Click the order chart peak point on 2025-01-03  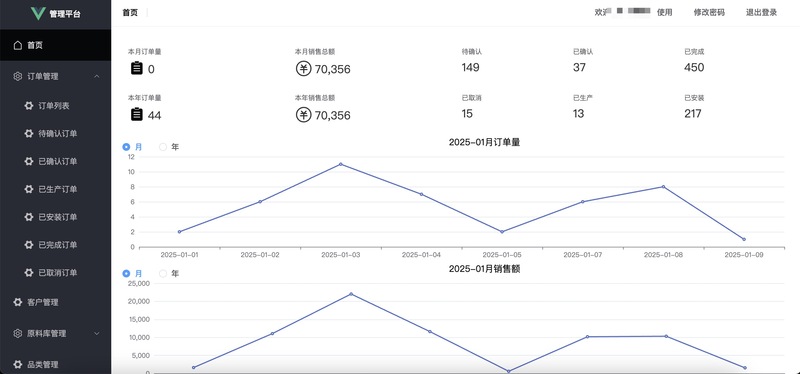341,164
